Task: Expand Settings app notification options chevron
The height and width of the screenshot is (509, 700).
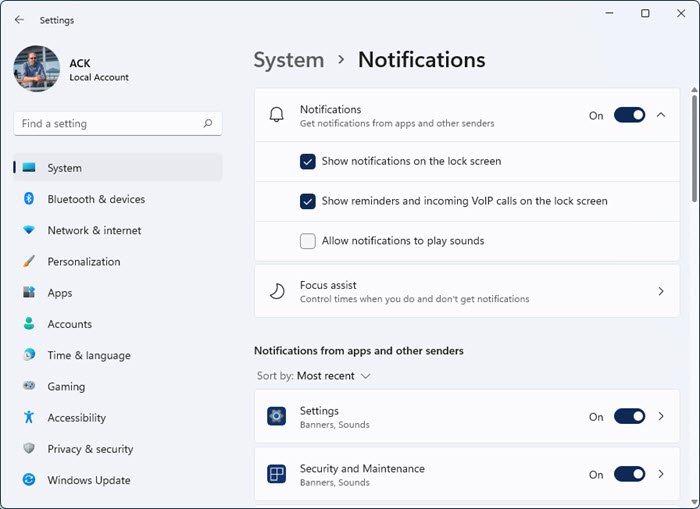Action: tap(661, 417)
